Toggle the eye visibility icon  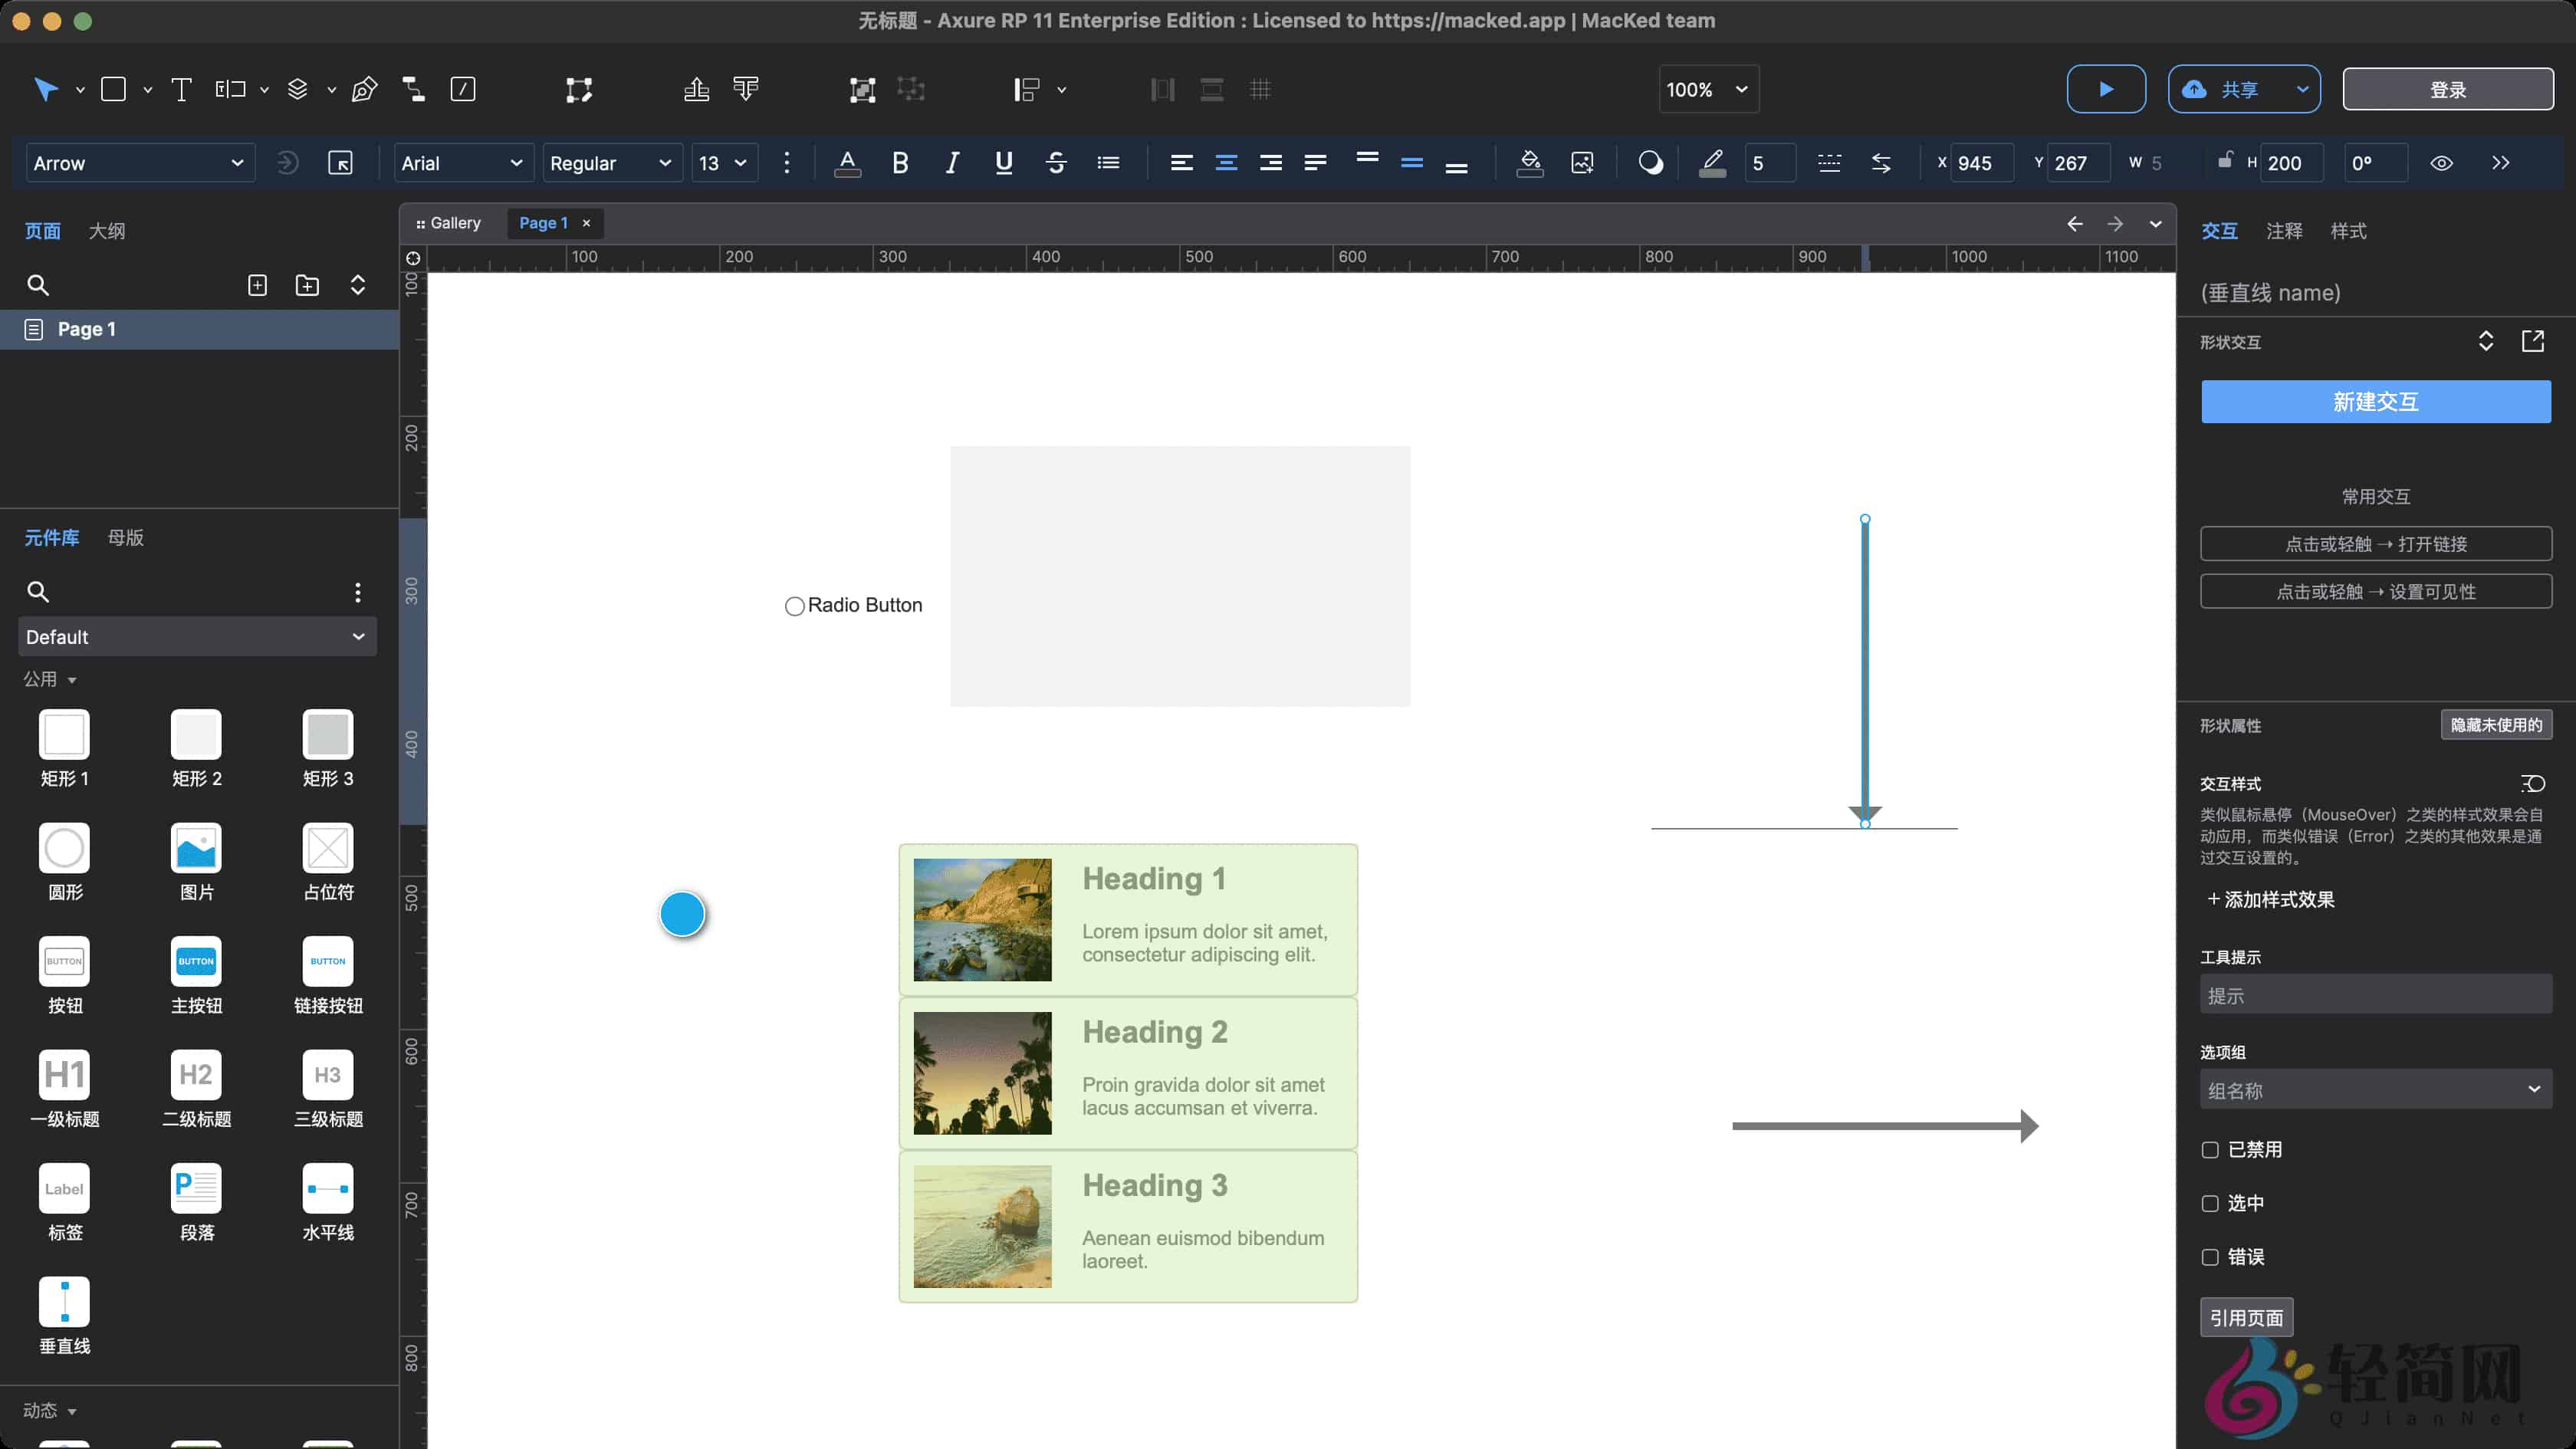pos(2441,163)
